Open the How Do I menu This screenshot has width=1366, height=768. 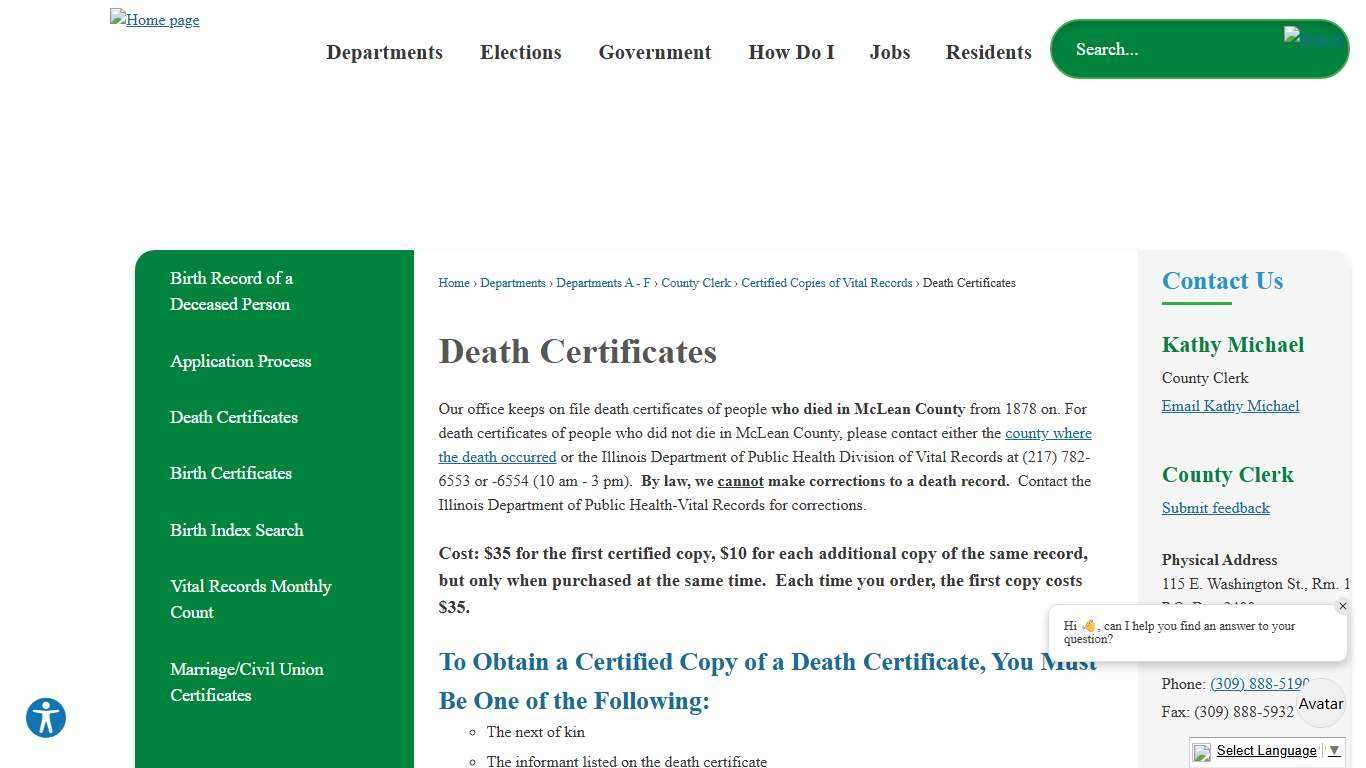[x=791, y=52]
